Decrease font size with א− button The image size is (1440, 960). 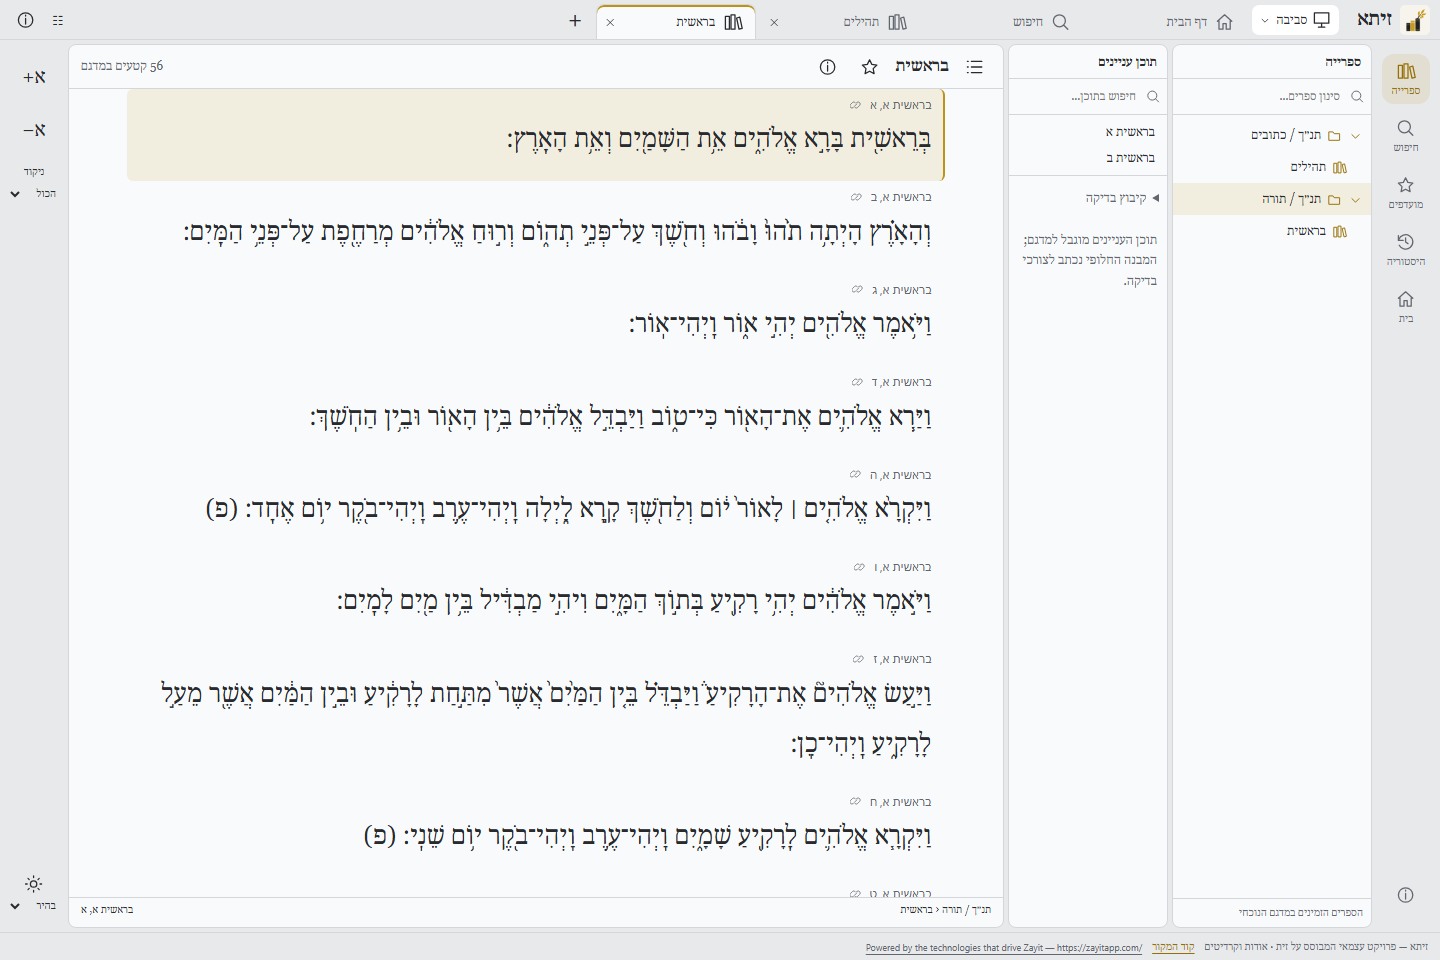(x=34, y=130)
